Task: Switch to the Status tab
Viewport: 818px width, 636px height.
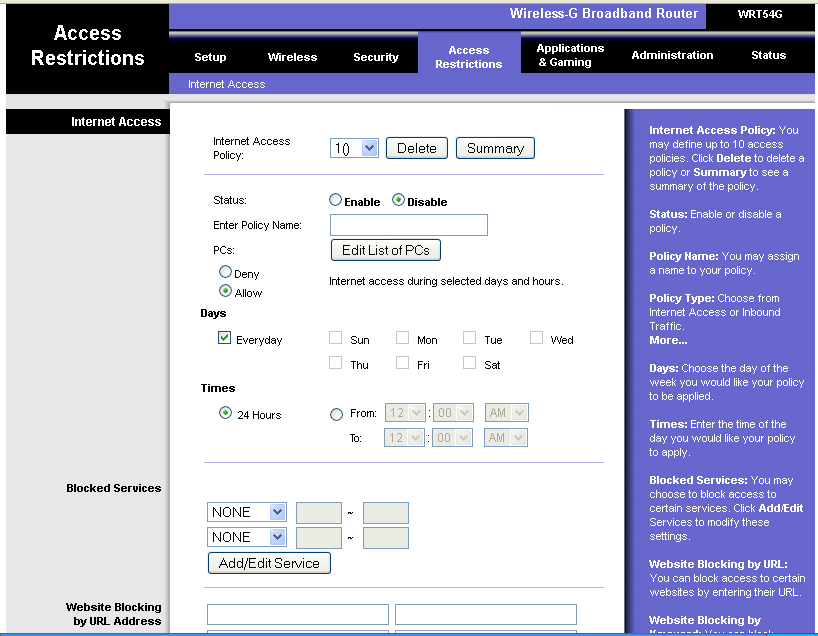Action: [768, 55]
